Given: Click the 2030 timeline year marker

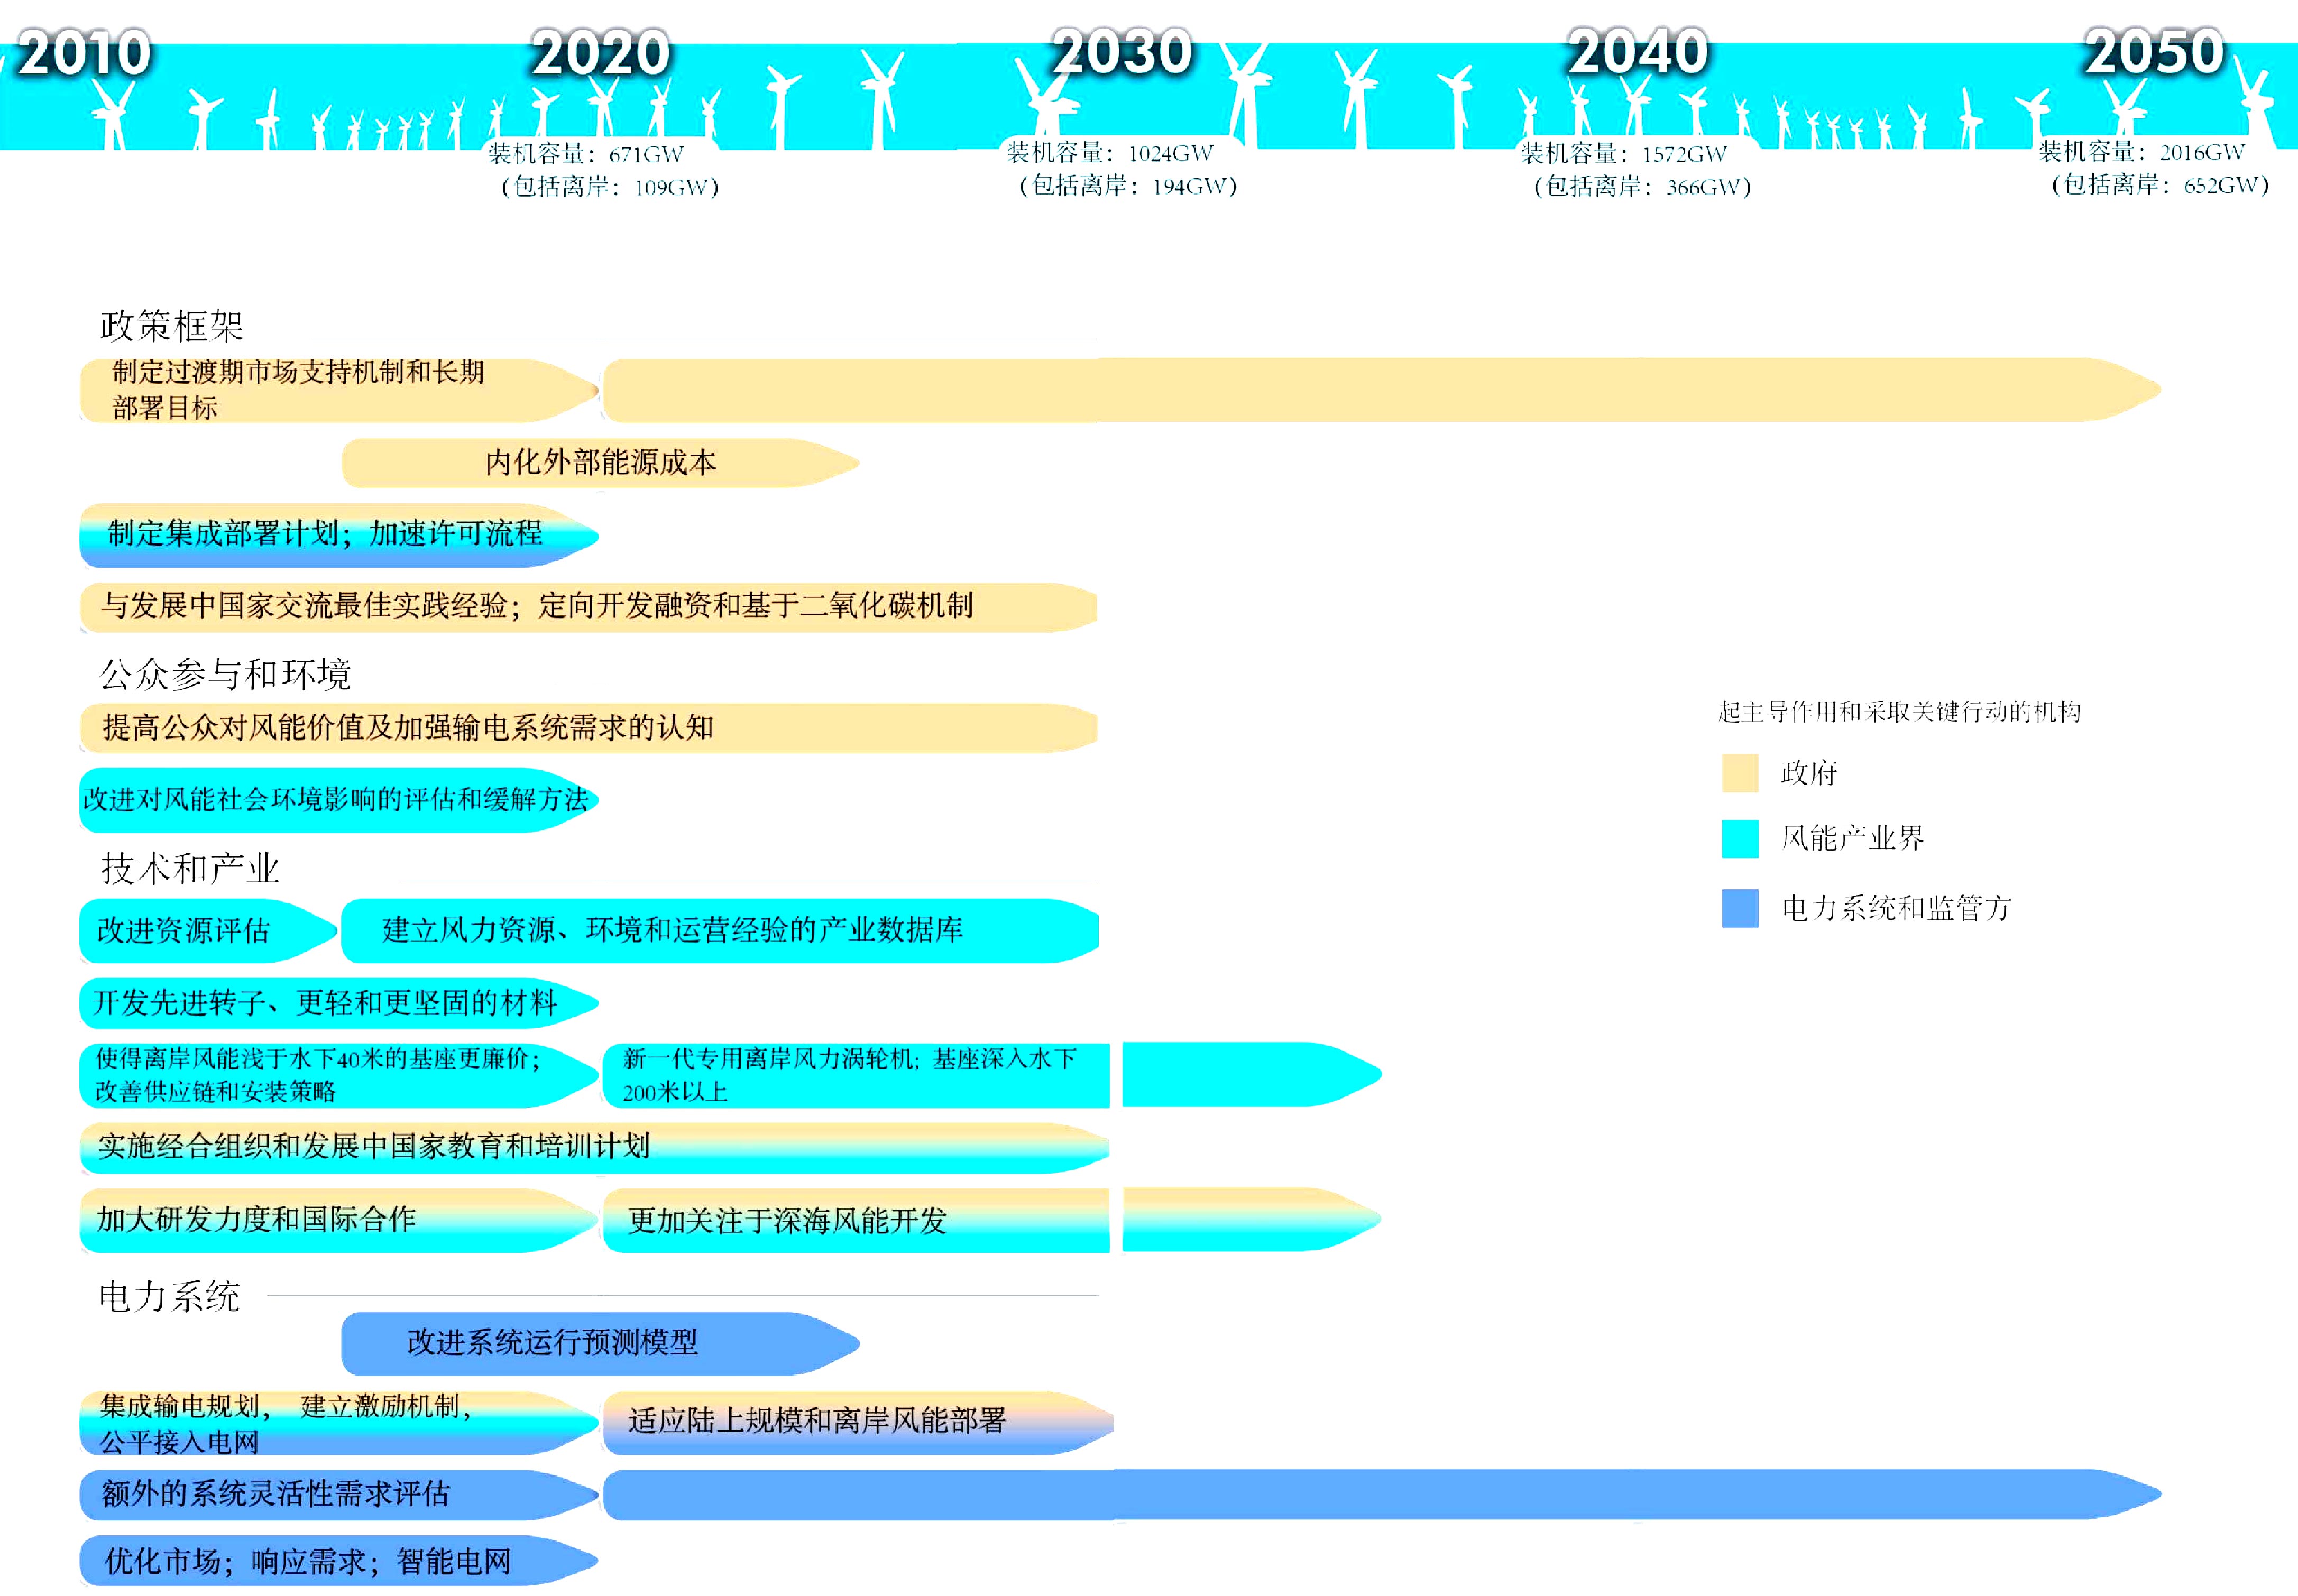Looking at the screenshot, I should click(1122, 52).
